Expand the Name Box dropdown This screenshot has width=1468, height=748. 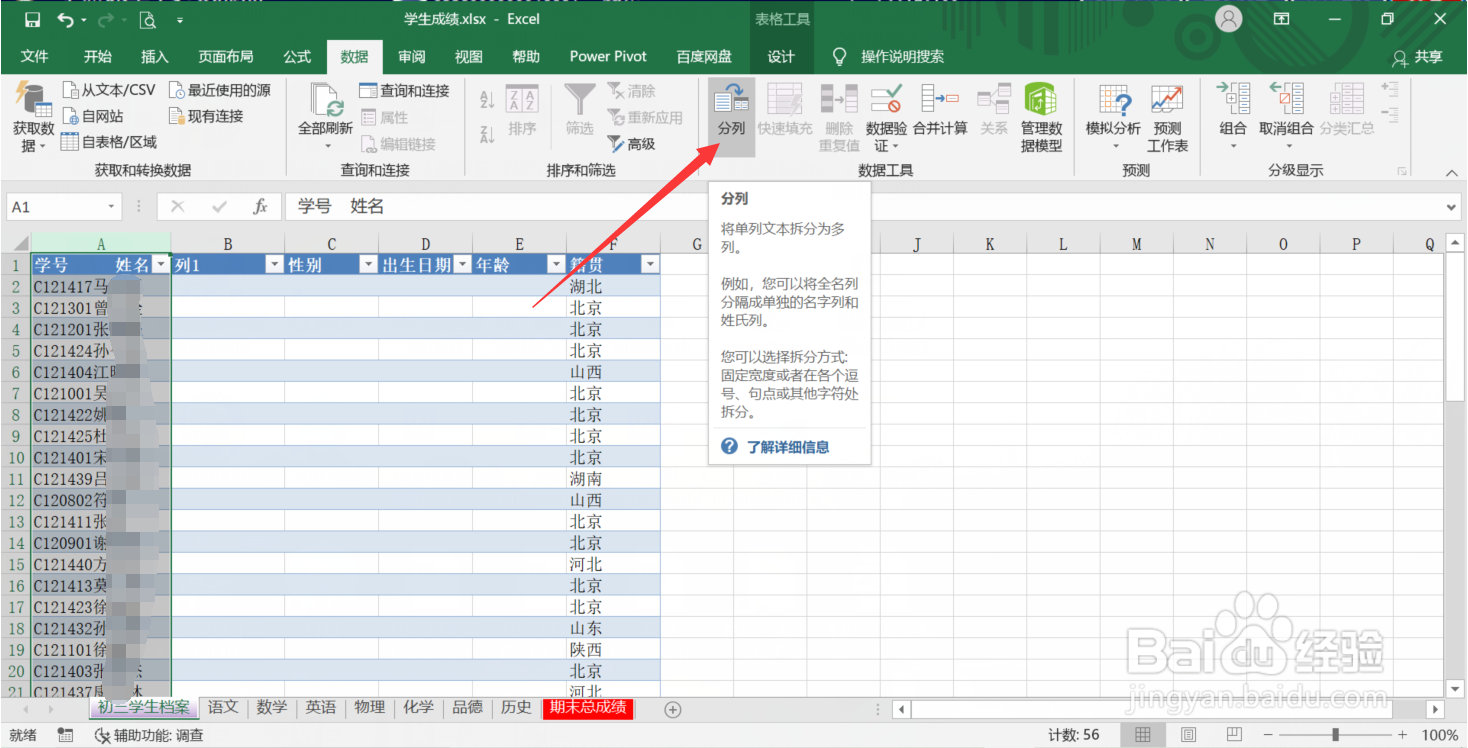point(112,207)
